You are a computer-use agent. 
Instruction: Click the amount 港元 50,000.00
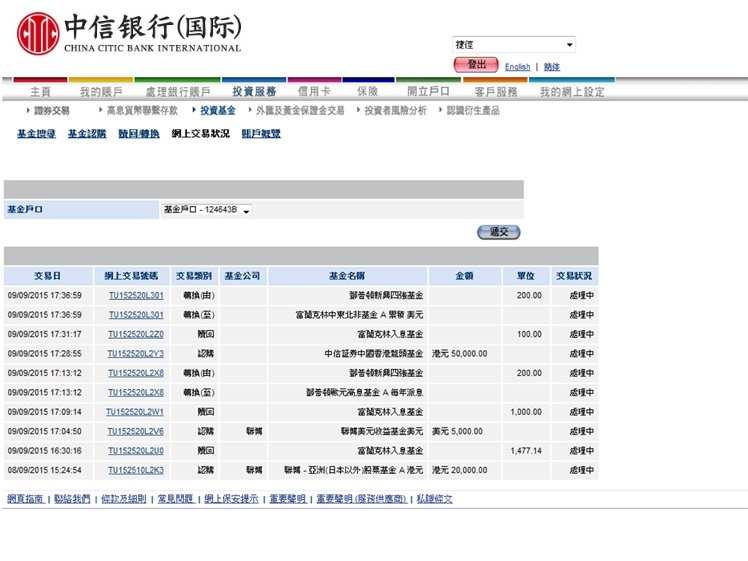[x=460, y=354]
